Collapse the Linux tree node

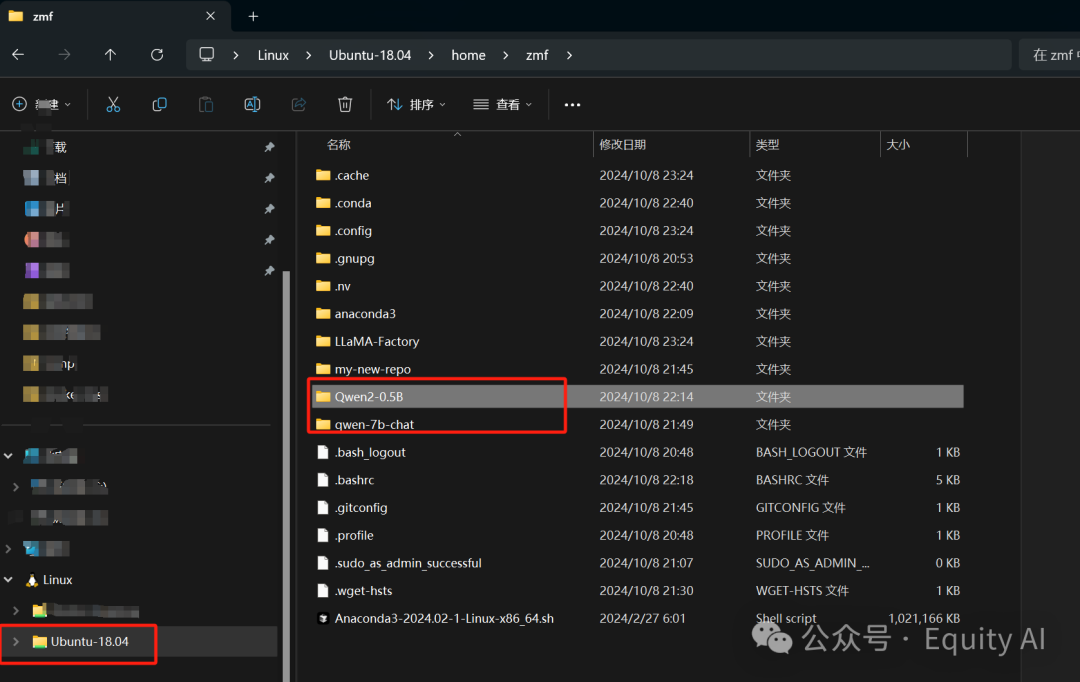click(x=9, y=580)
